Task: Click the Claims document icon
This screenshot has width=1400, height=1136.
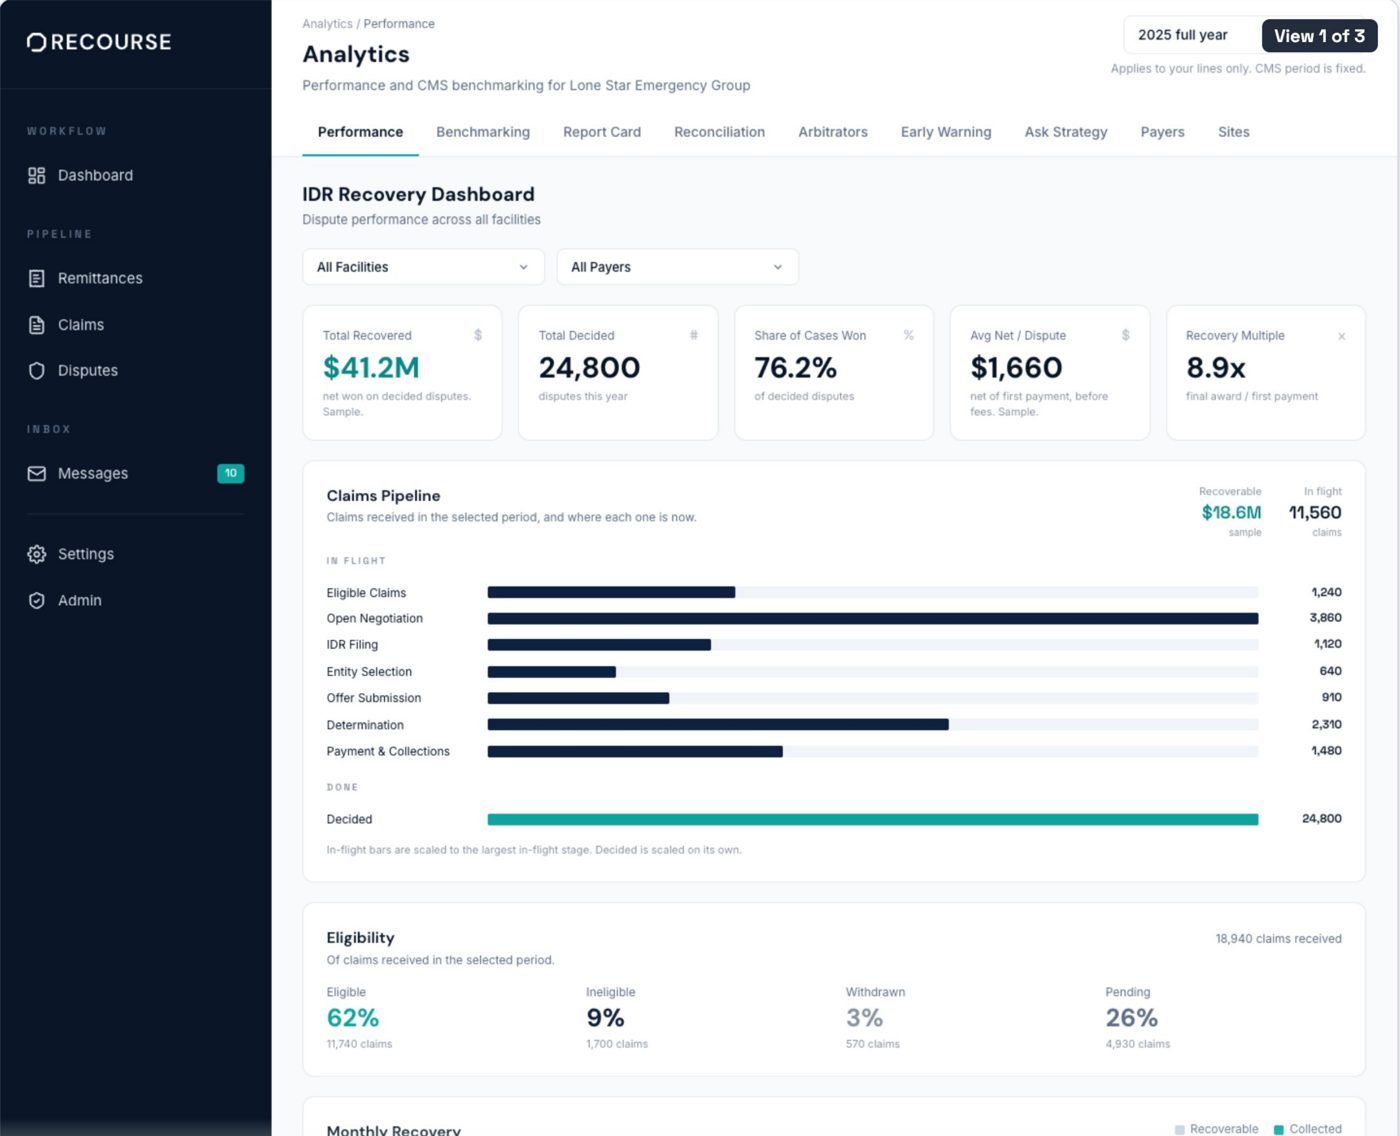Action: 37,325
